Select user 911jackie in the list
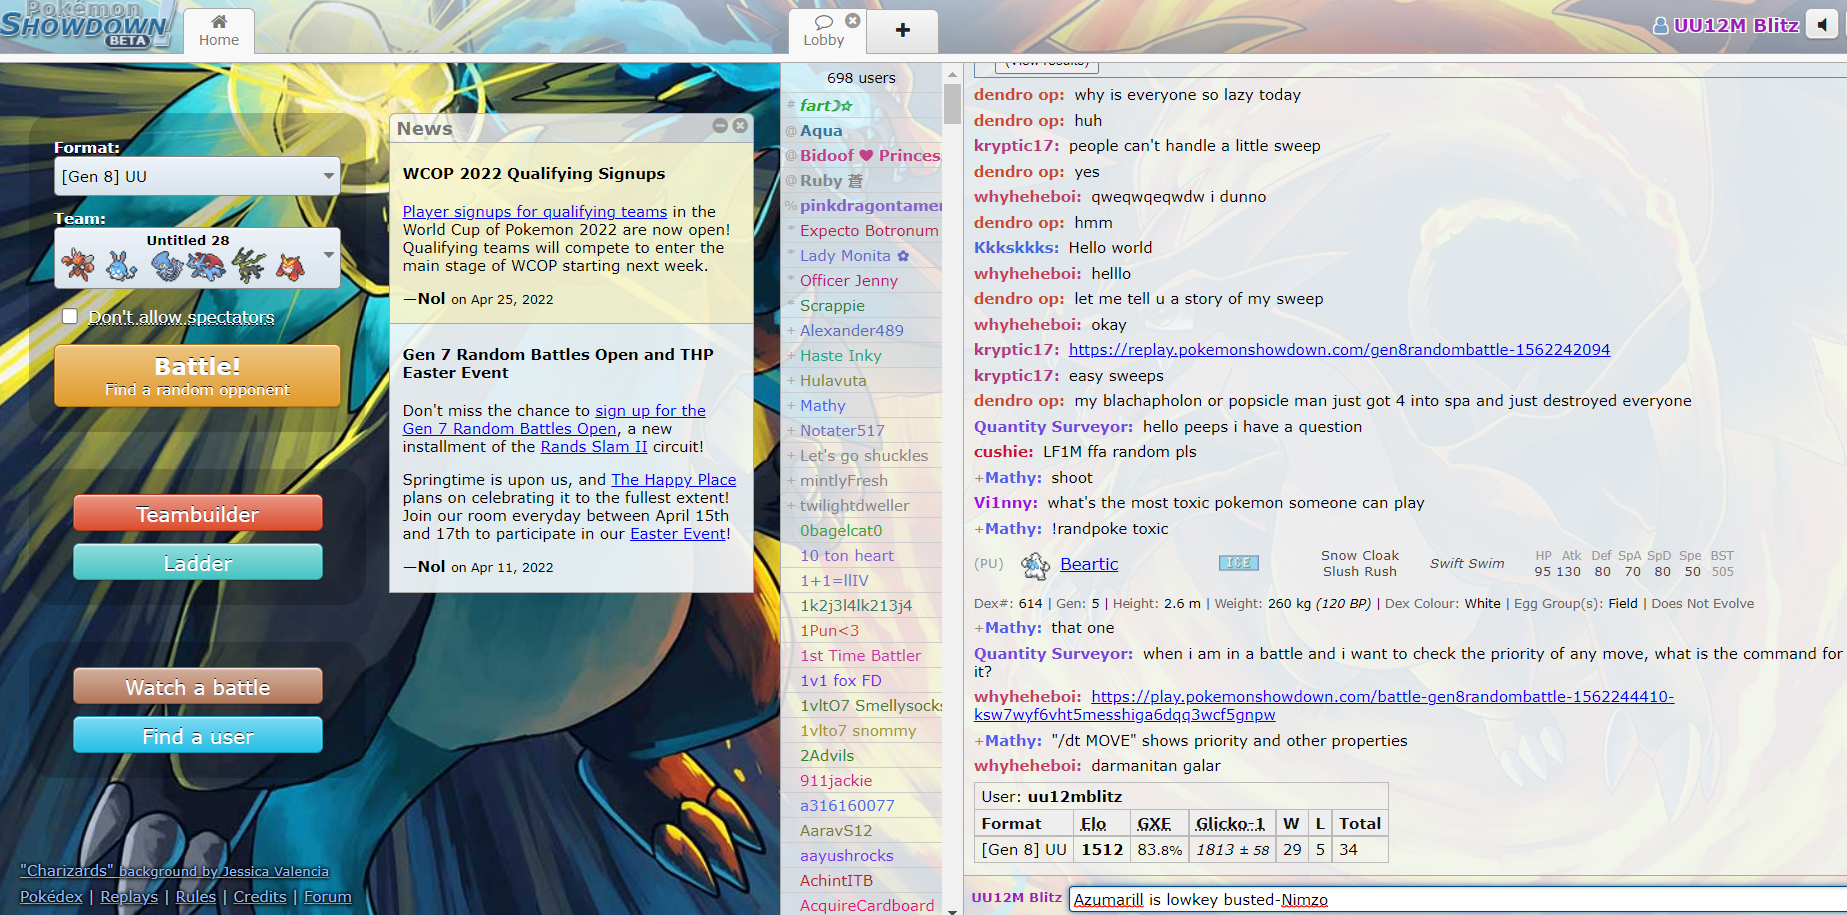Image resolution: width=1847 pixels, height=915 pixels. pos(862,780)
